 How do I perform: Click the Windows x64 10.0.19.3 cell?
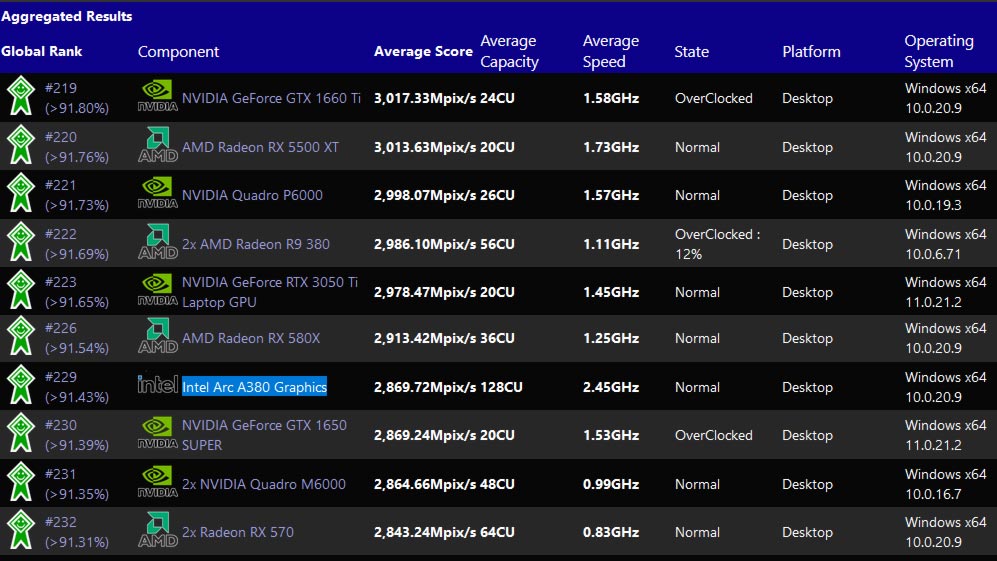945,195
